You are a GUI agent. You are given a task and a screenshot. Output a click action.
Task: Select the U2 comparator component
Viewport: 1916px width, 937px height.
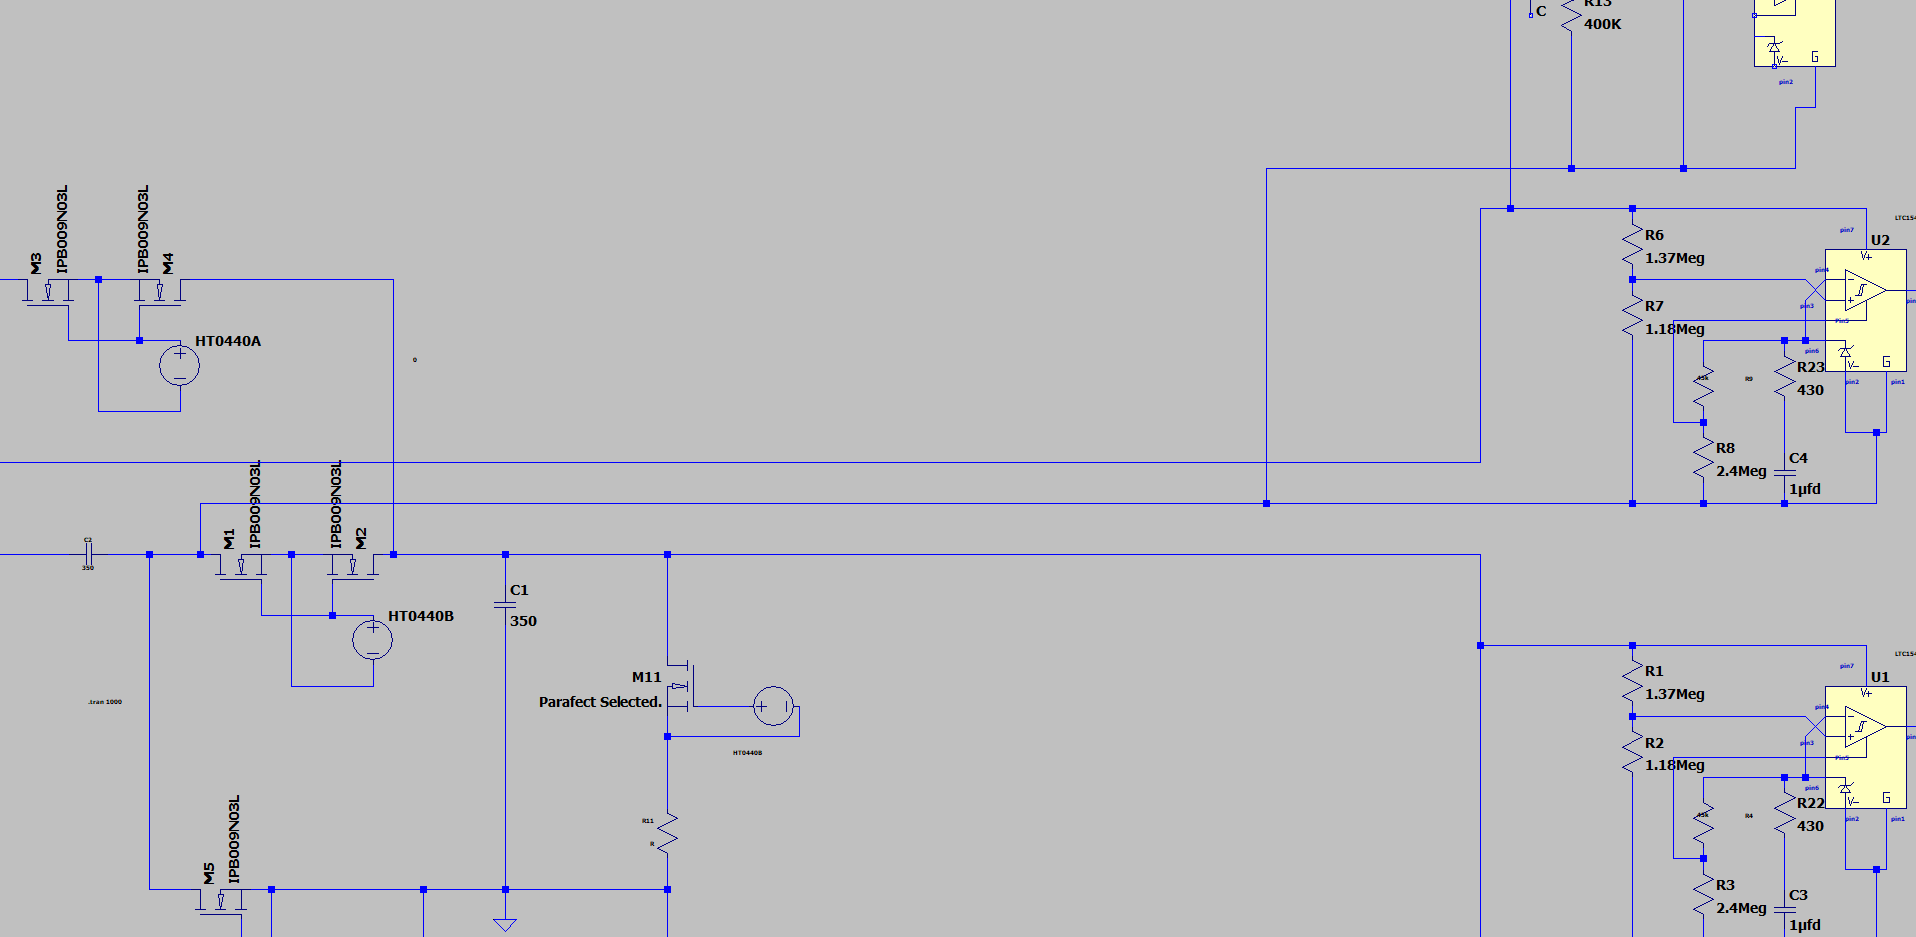point(1864,310)
